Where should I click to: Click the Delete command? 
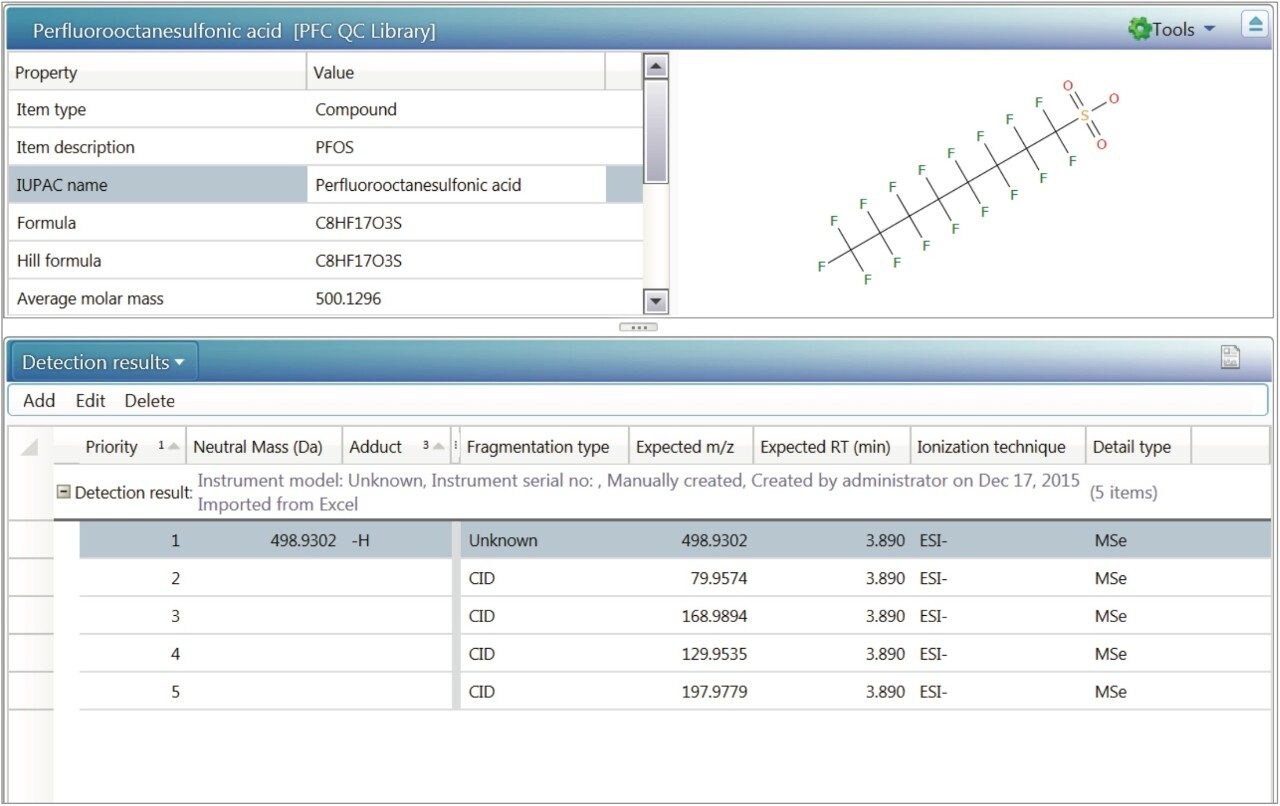tap(150, 401)
